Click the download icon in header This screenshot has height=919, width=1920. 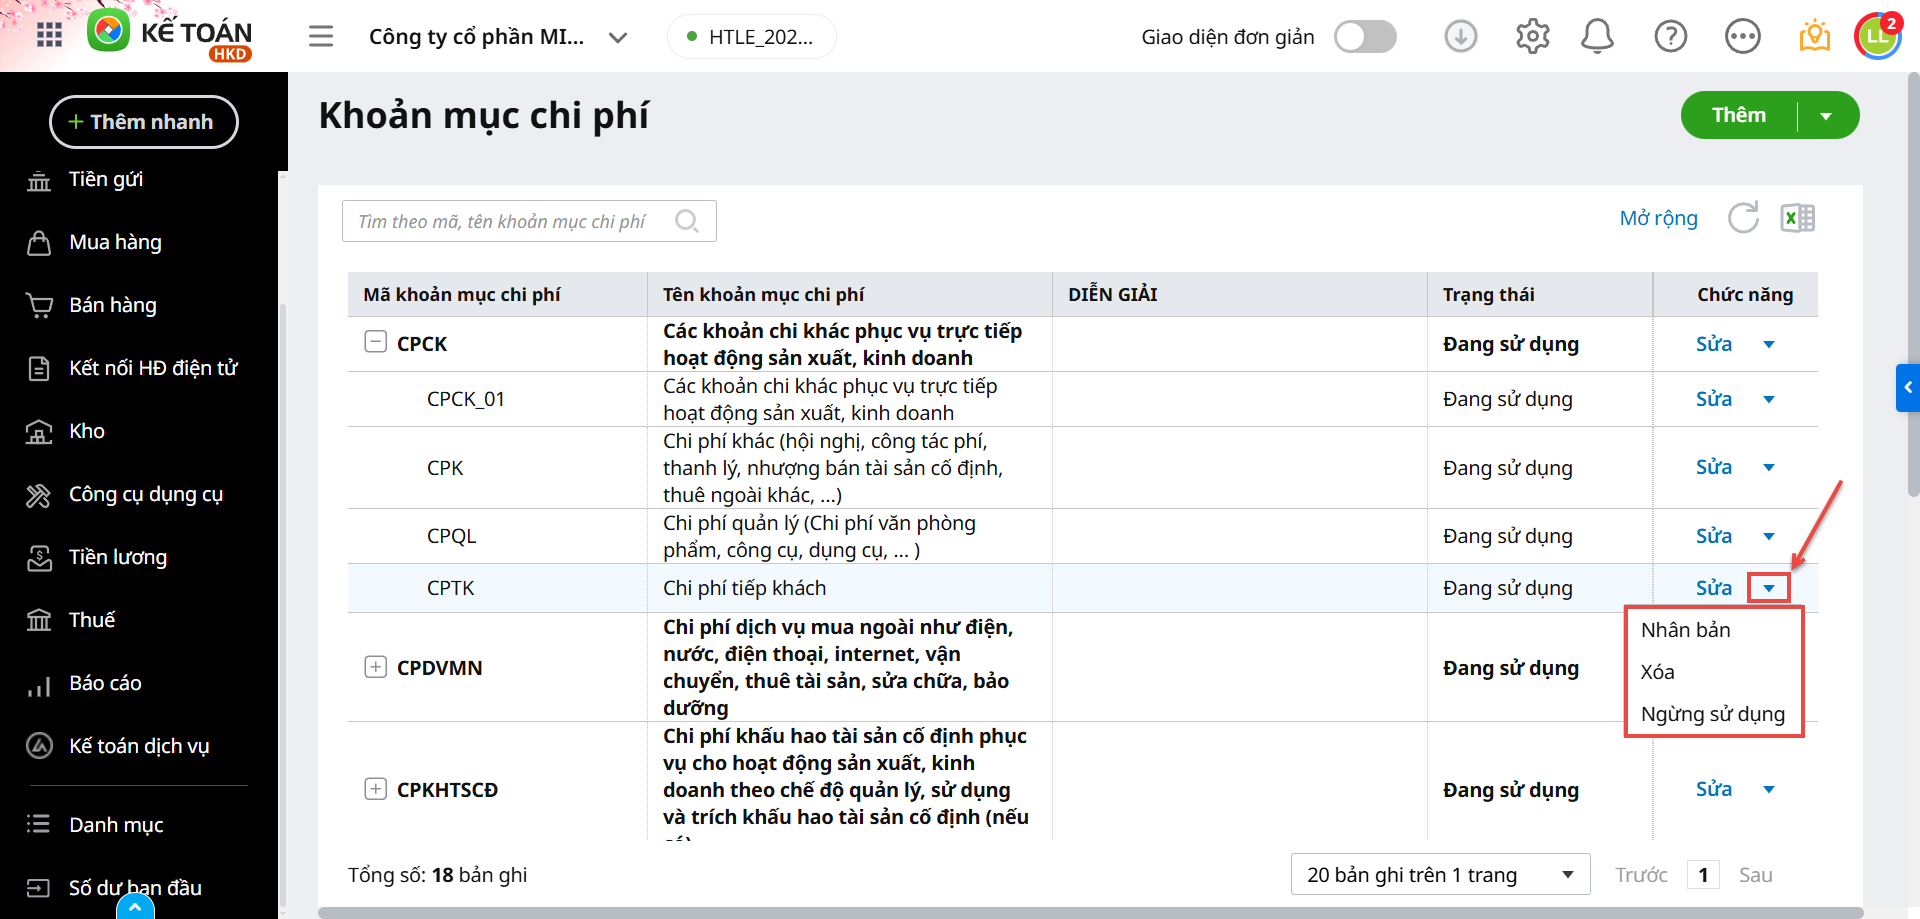pos(1460,37)
